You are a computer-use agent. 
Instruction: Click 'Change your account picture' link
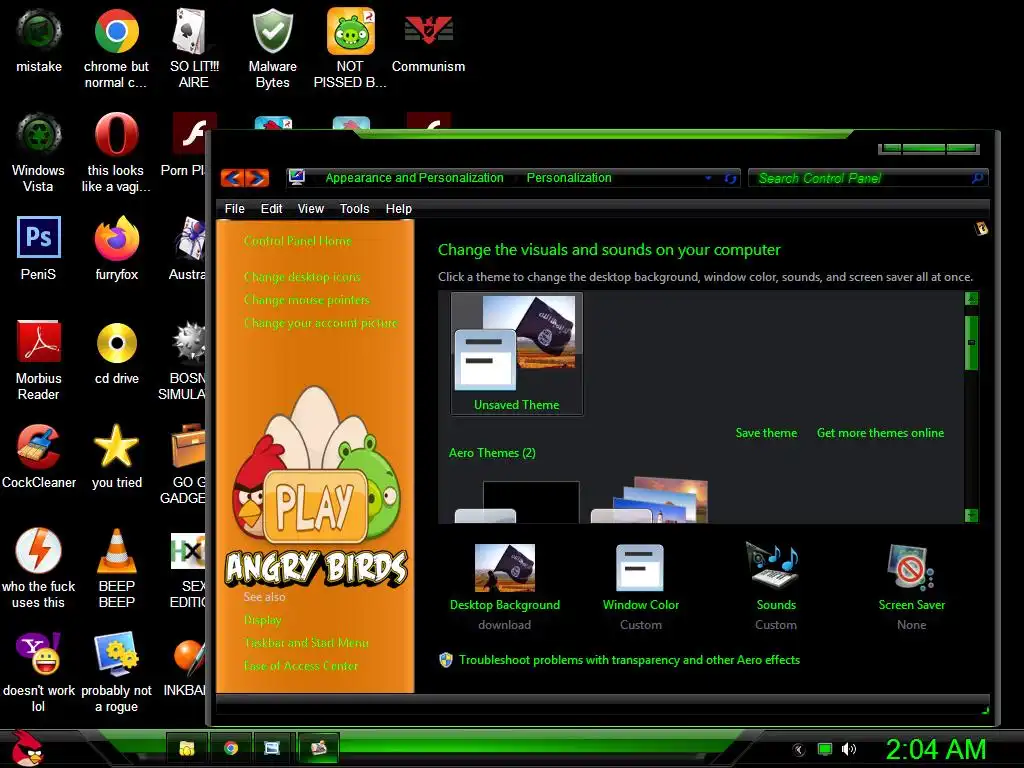(320, 323)
